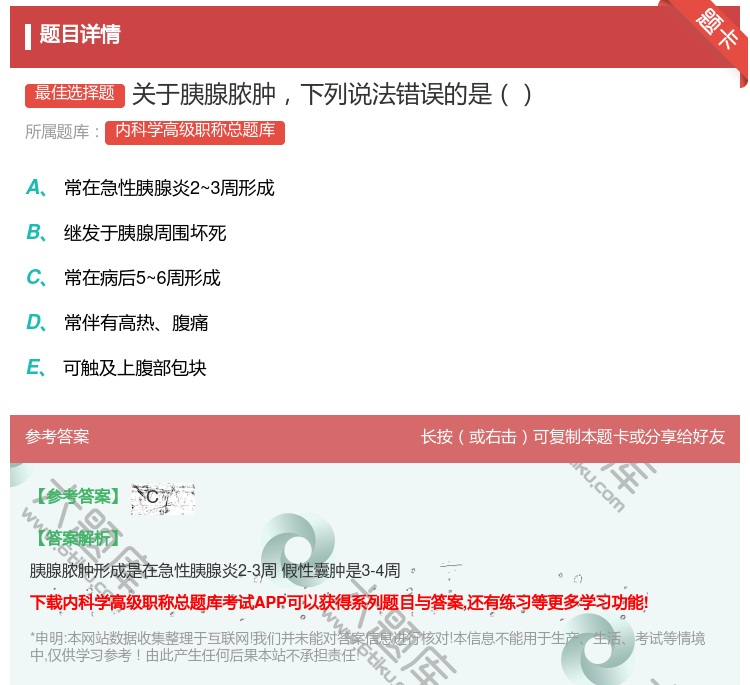
Task: Select option A 常在急性胰腺炎2~3周形成
Action: coord(150,188)
